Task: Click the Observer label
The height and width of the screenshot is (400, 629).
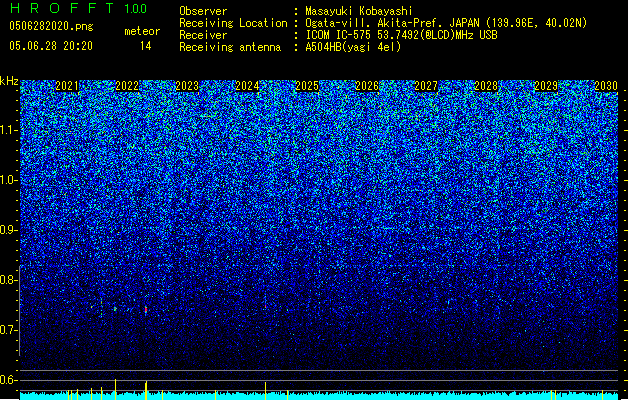Action: click(203, 11)
